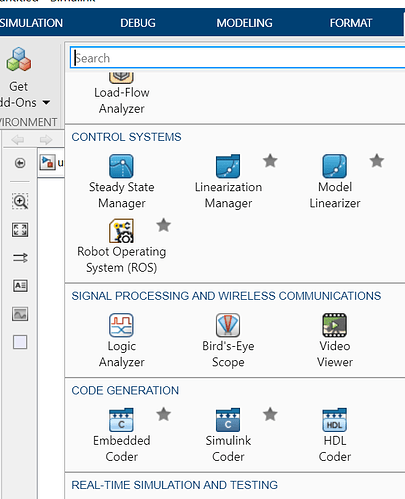The image size is (405, 499).
Task: Toggle favorite star for Model Linearizer
Action: pyautogui.click(x=377, y=161)
